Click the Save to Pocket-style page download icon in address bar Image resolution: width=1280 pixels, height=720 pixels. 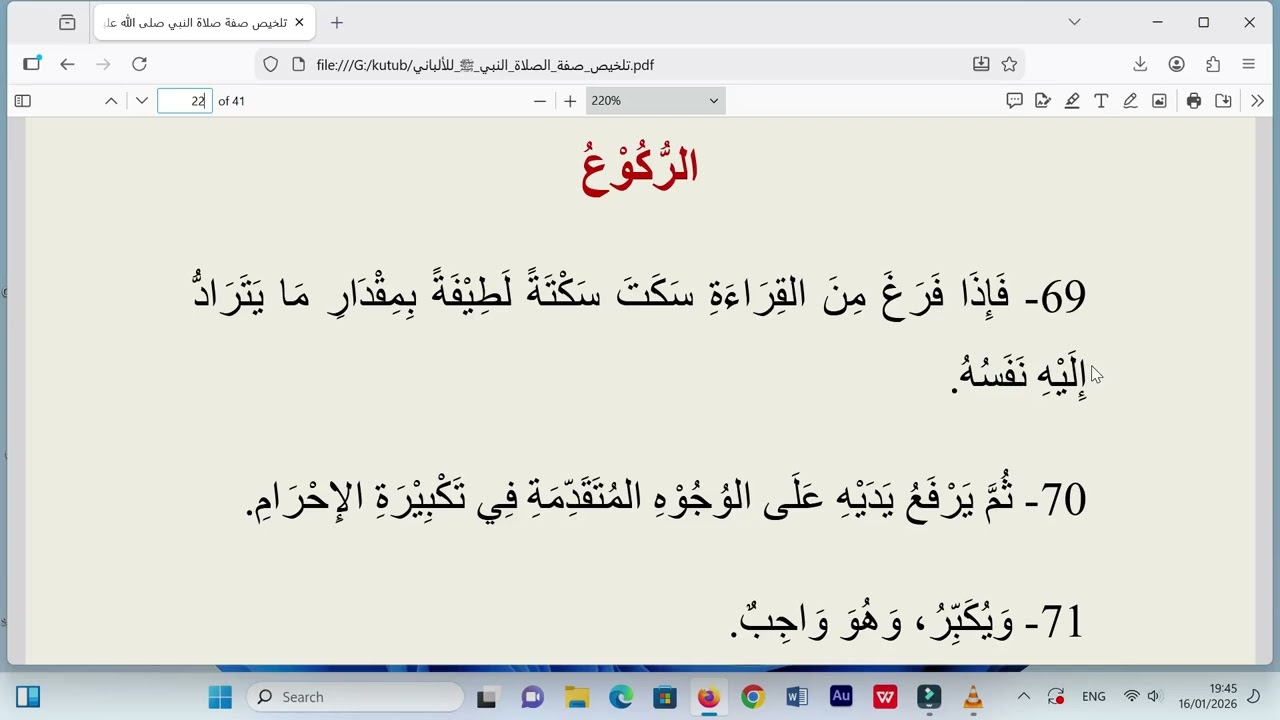pyautogui.click(x=981, y=64)
